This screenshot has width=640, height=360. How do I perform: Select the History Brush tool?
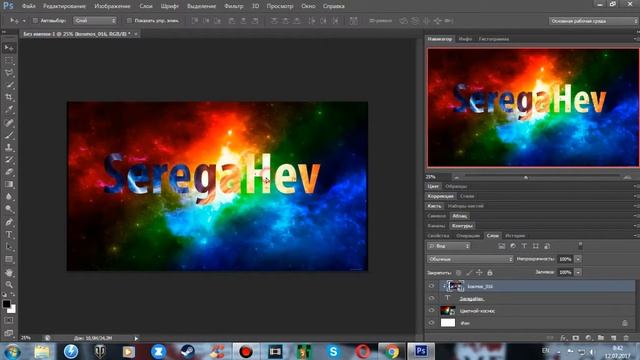[9, 160]
